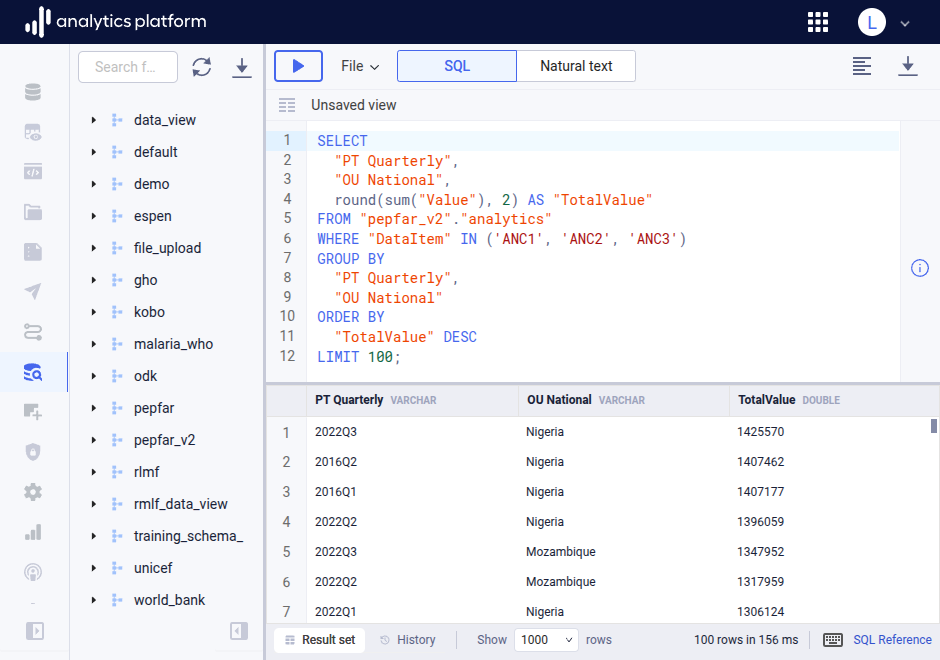Viewport: 940px width, 660px height.
Task: Select the Result set tab
Action: [320, 640]
